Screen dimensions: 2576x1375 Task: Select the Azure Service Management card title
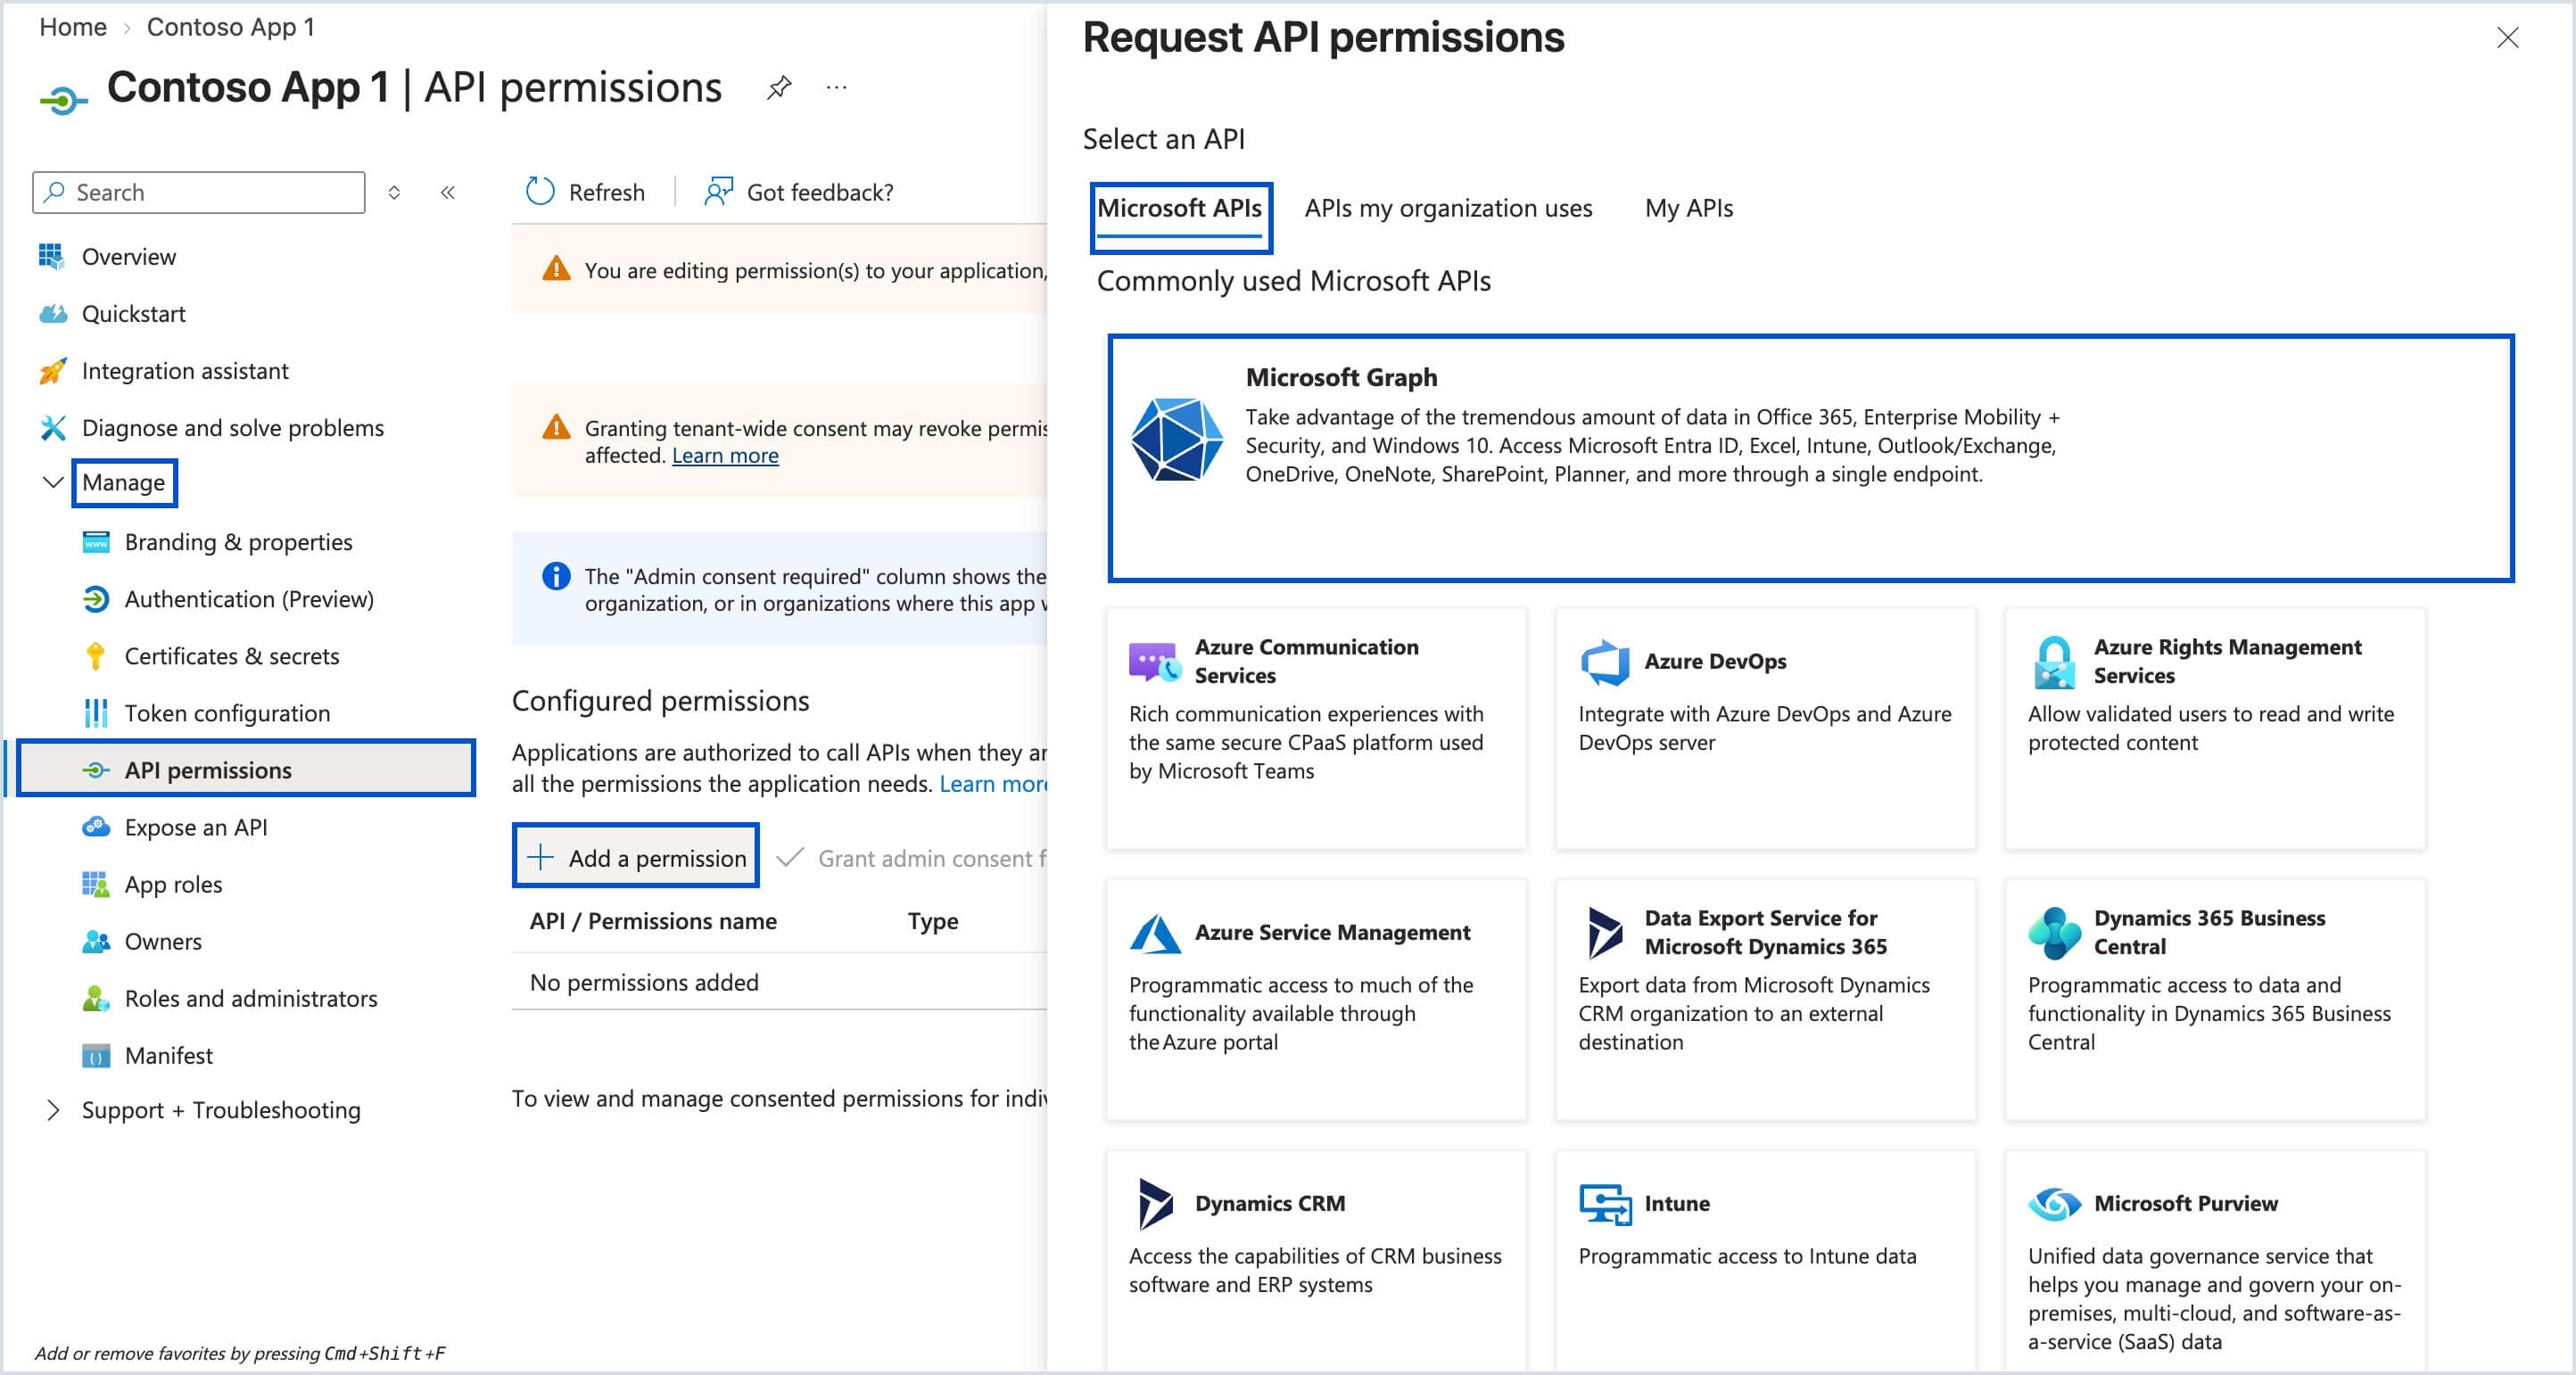coord(1332,932)
